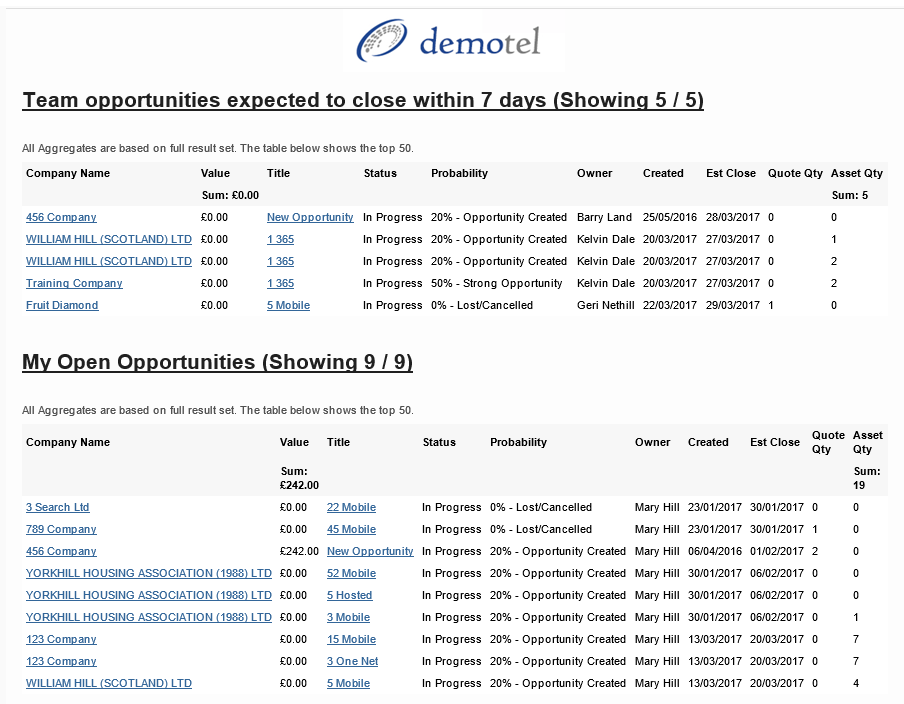The image size is (904, 704).
Task: Open YORKHILL HOUSING link in 3 Mobile row
Action: tap(149, 617)
